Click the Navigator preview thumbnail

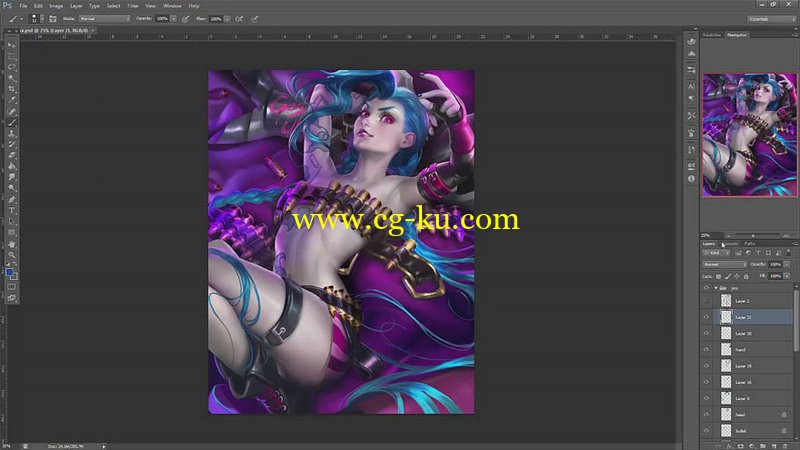(x=749, y=135)
